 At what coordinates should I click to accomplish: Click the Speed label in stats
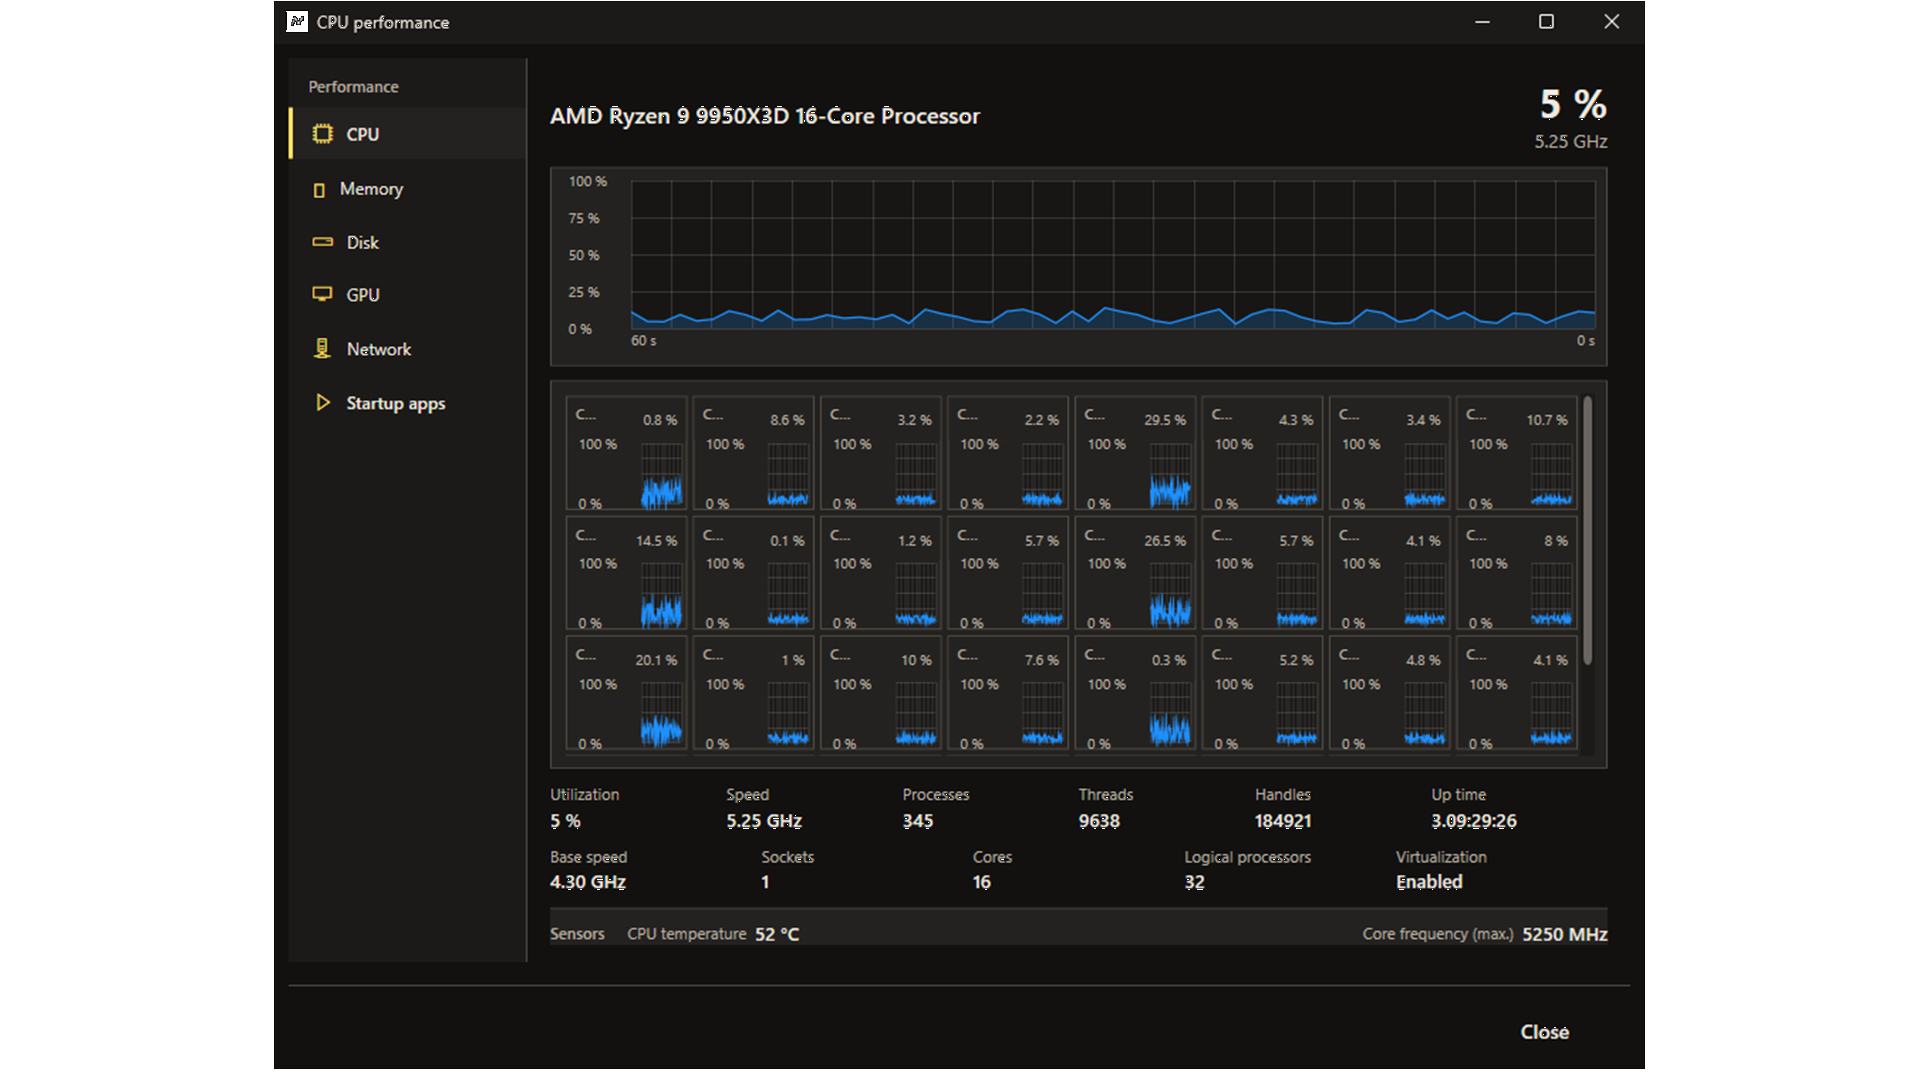click(x=747, y=794)
